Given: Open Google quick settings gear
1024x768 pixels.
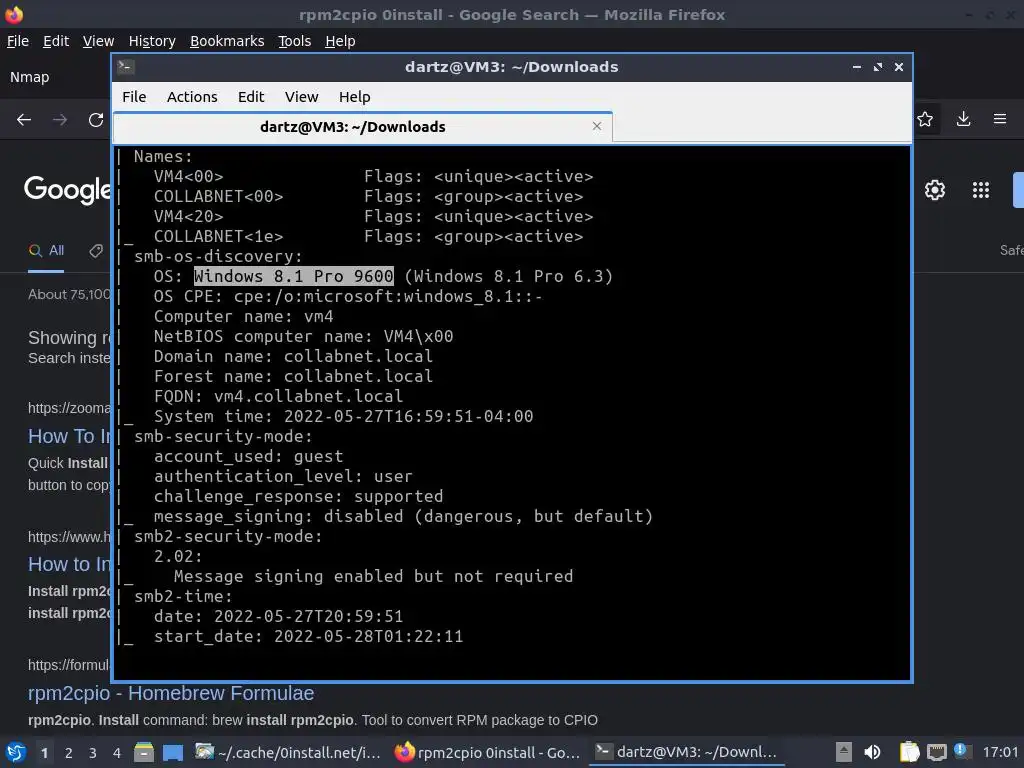Looking at the screenshot, I should point(935,190).
